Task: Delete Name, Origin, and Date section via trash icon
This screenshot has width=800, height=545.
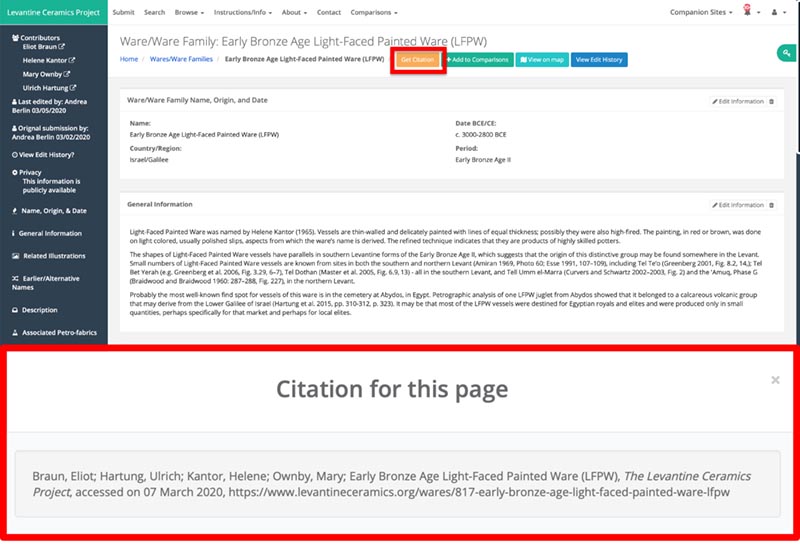Action: (771, 102)
